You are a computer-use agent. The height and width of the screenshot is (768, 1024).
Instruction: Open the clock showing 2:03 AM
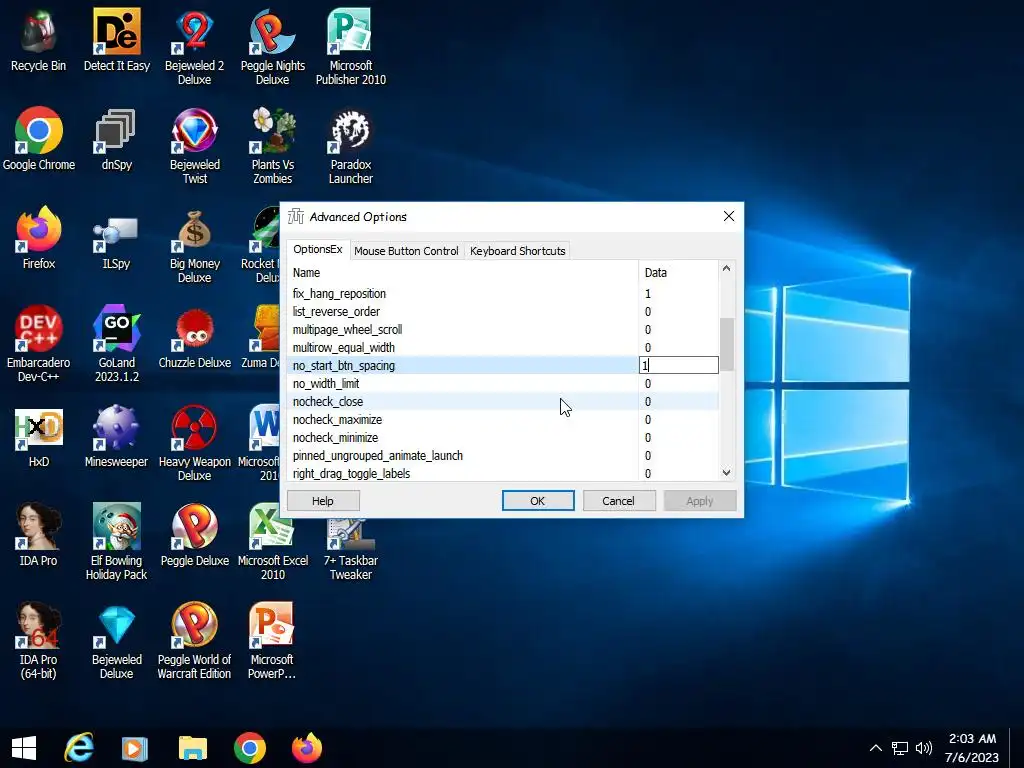(972, 748)
